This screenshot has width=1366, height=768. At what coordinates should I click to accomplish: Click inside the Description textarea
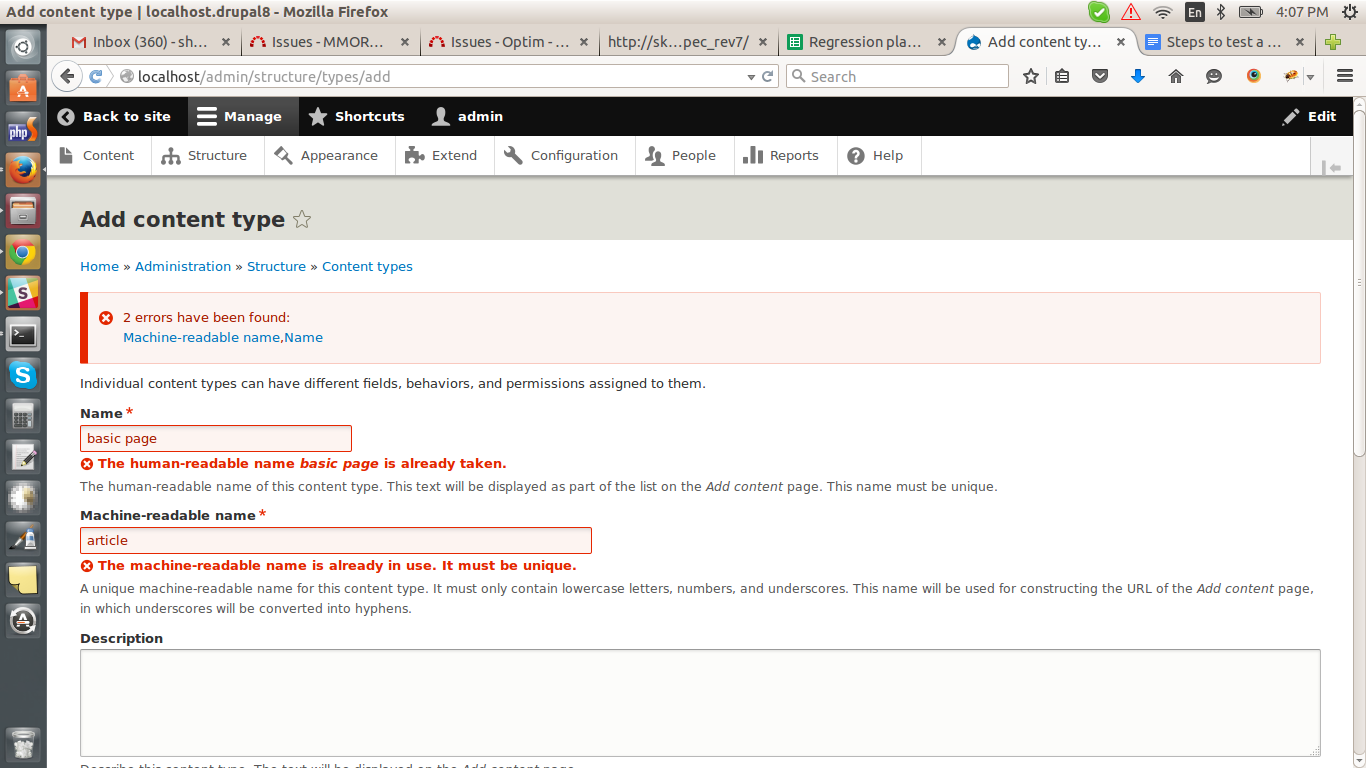point(700,702)
